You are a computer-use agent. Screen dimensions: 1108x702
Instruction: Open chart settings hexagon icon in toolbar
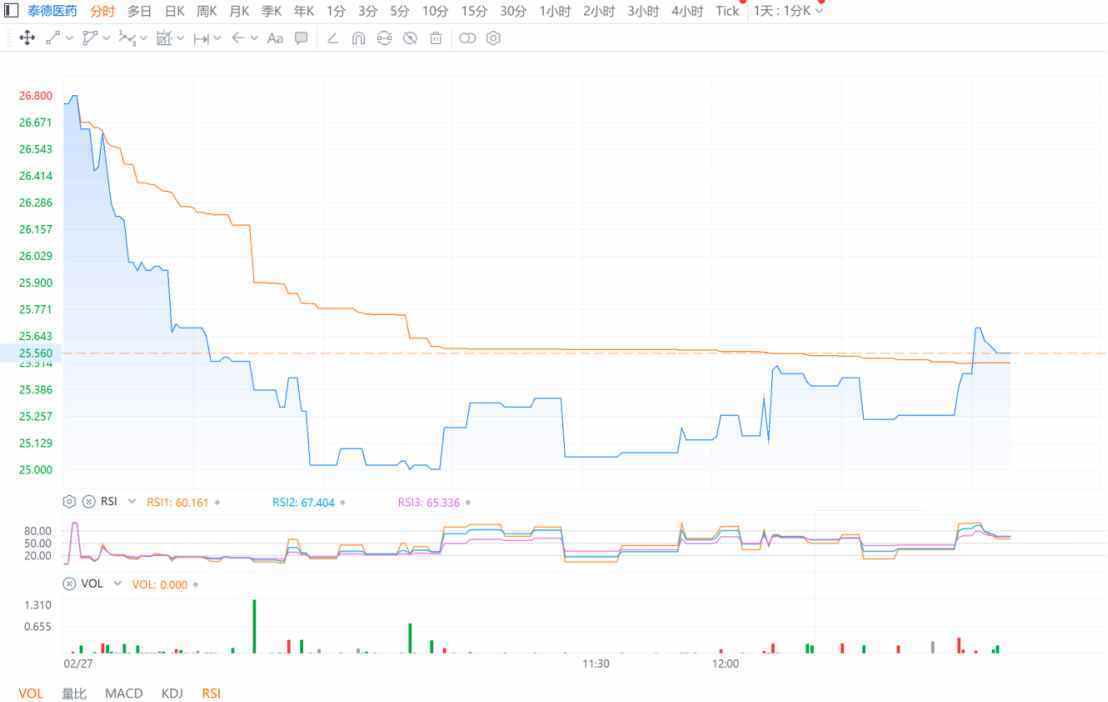pos(493,38)
